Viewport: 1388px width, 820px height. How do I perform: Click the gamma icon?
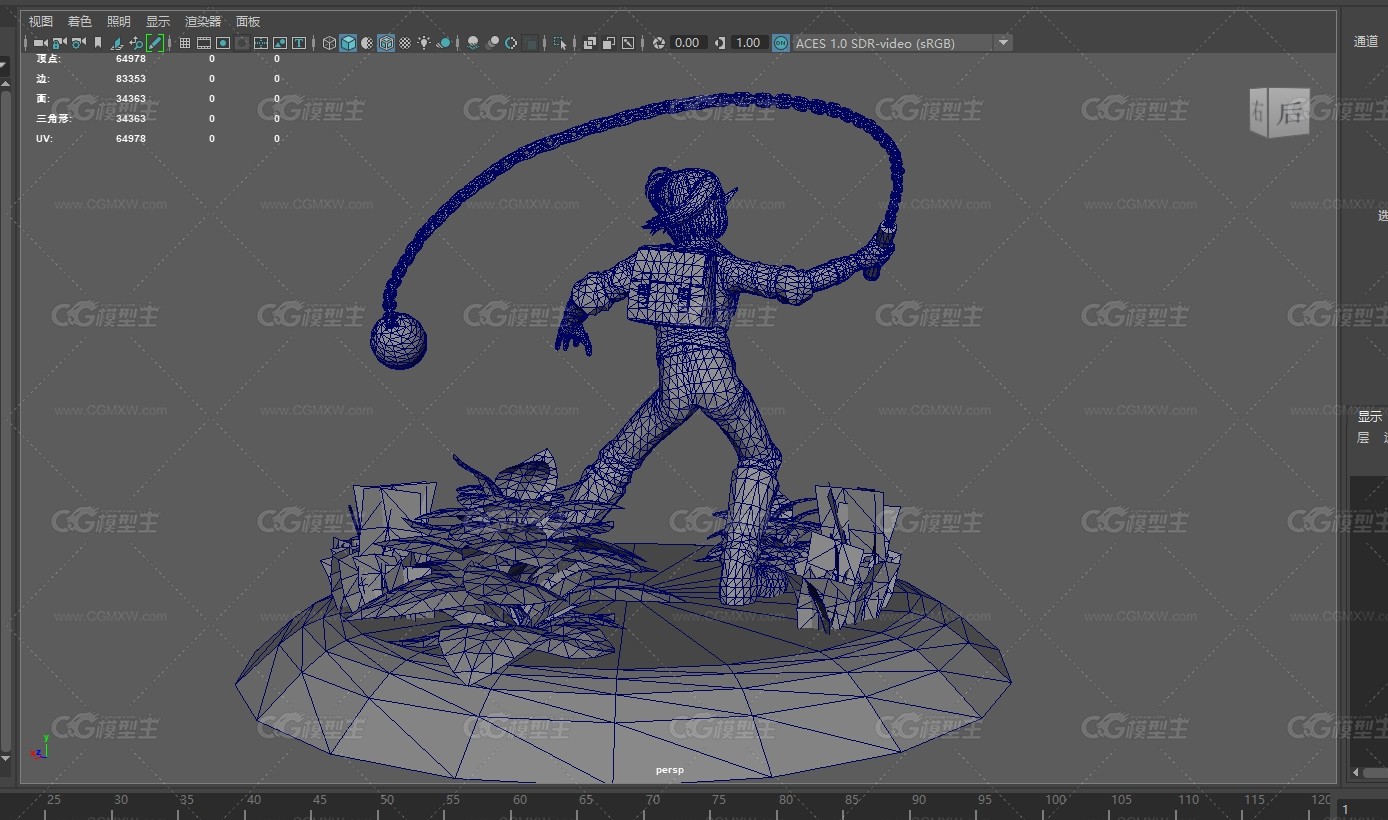point(720,43)
